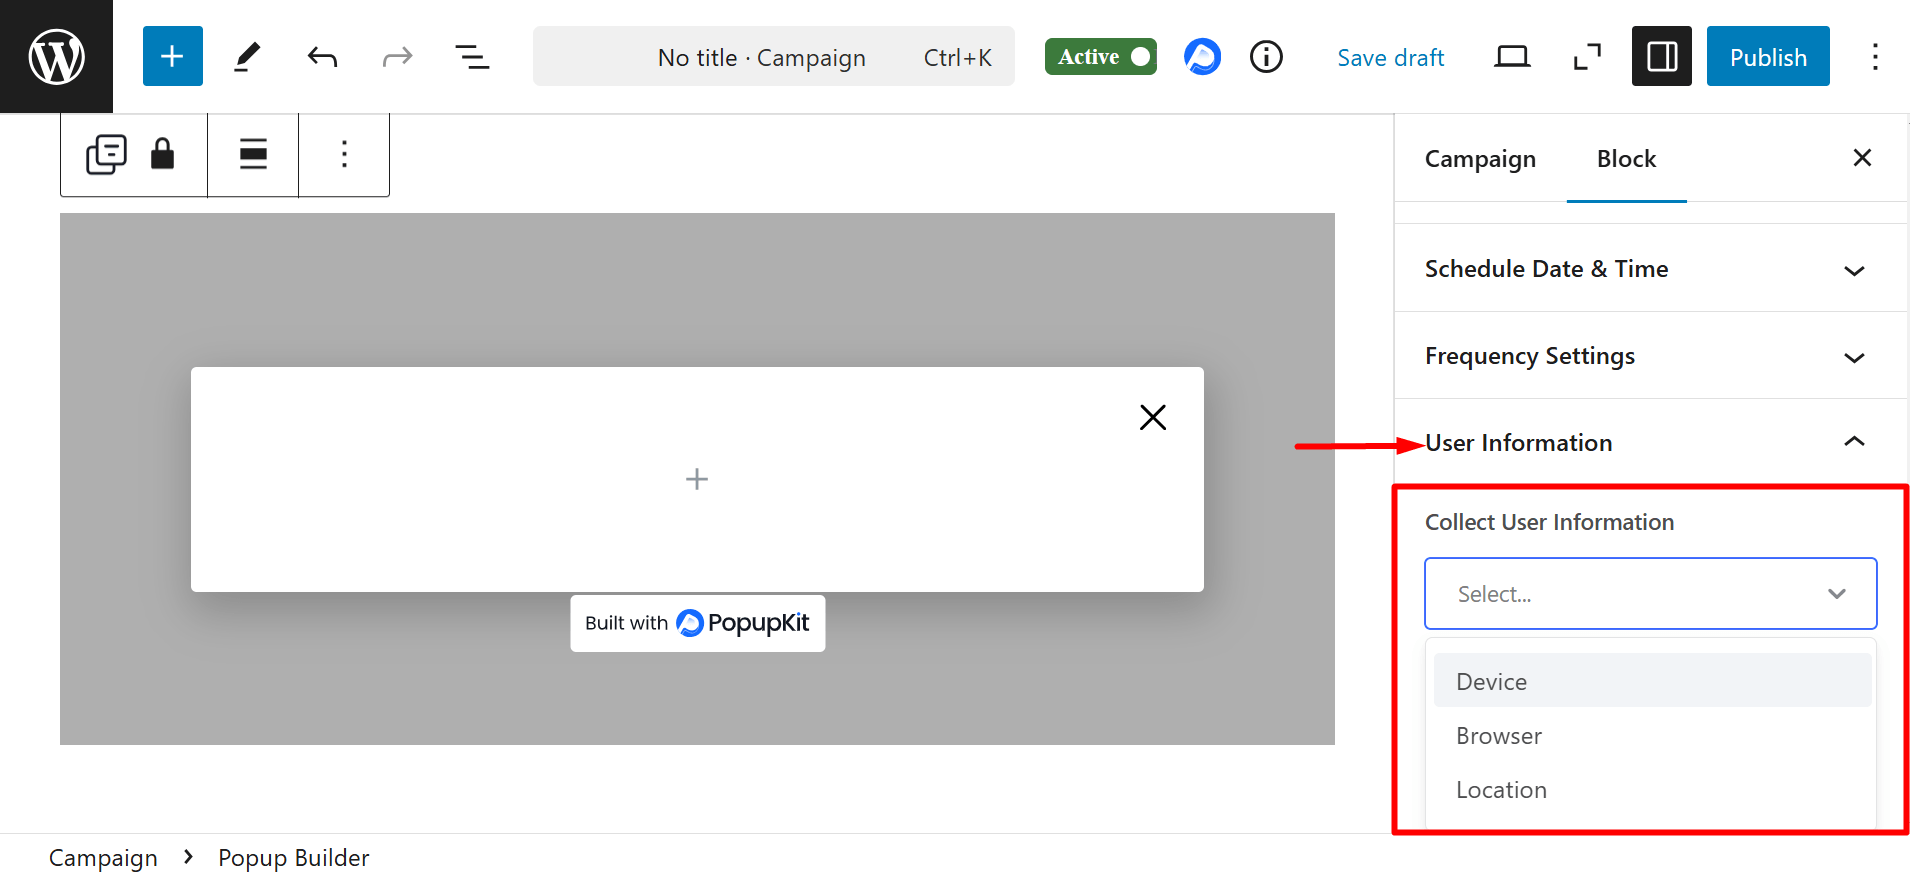This screenshot has width=1910, height=878.
Task: Click the PopupKit logo icon in toolbar
Action: tap(1202, 57)
